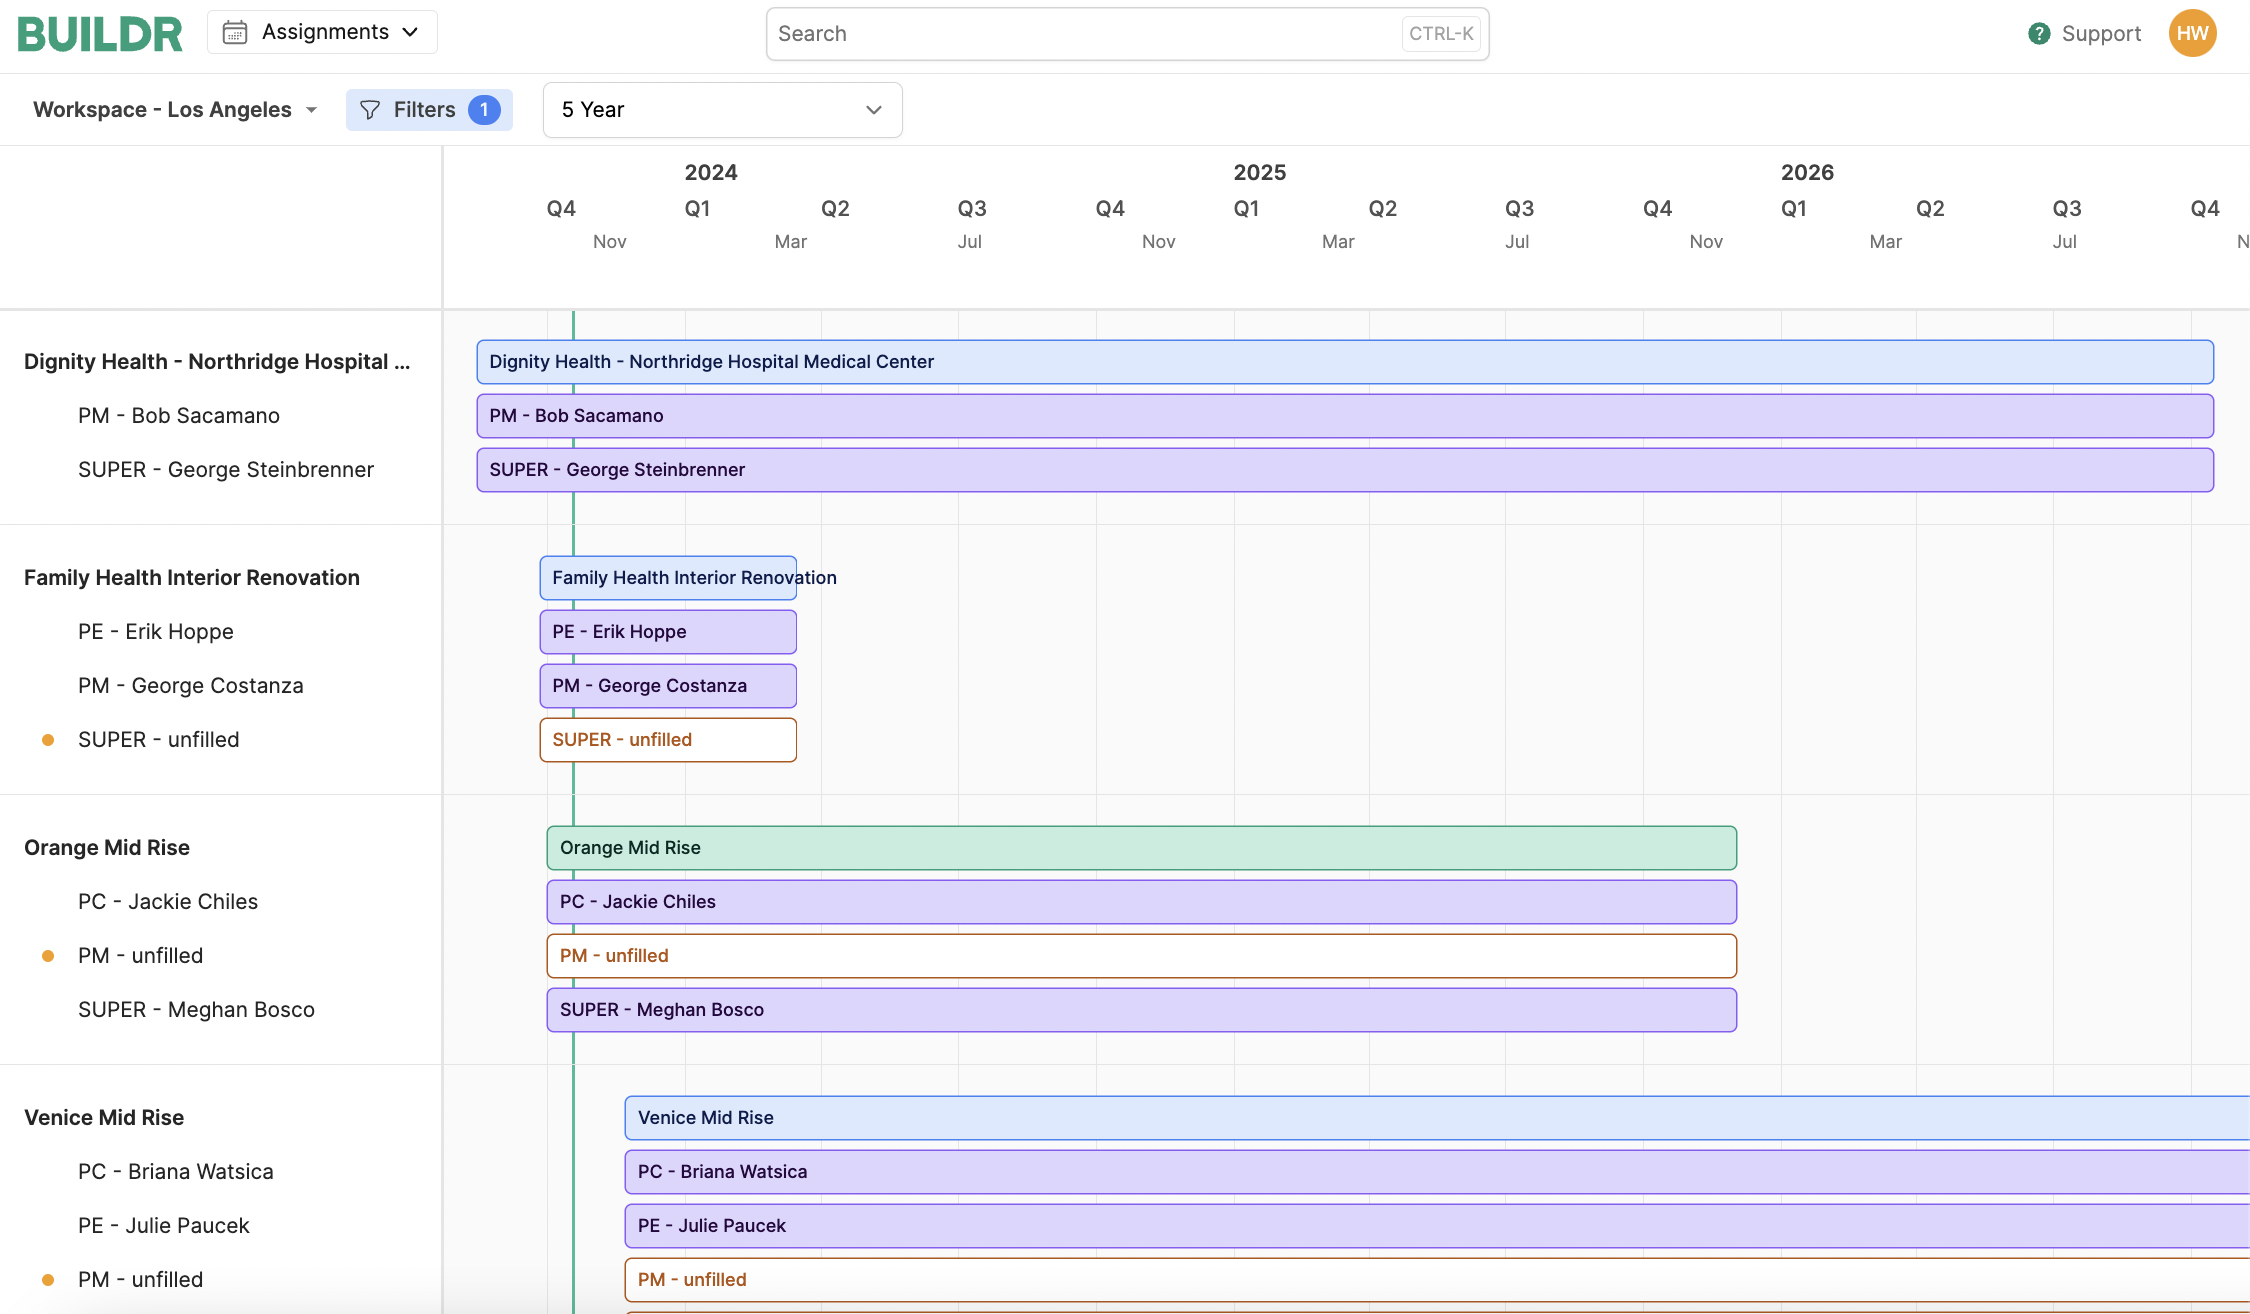Select PE - Erik Hoppe in the list
Image resolution: width=2250 pixels, height=1314 pixels.
[x=156, y=632]
